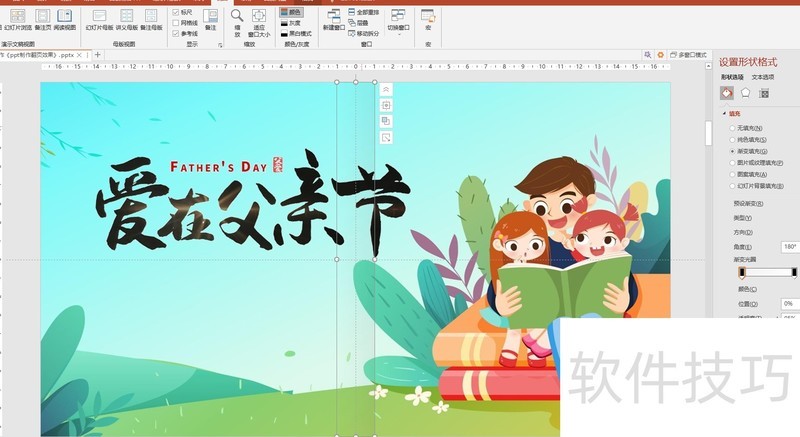
Task: Click the top-middle handle of the selected shape
Action: pyautogui.click(x=356, y=82)
